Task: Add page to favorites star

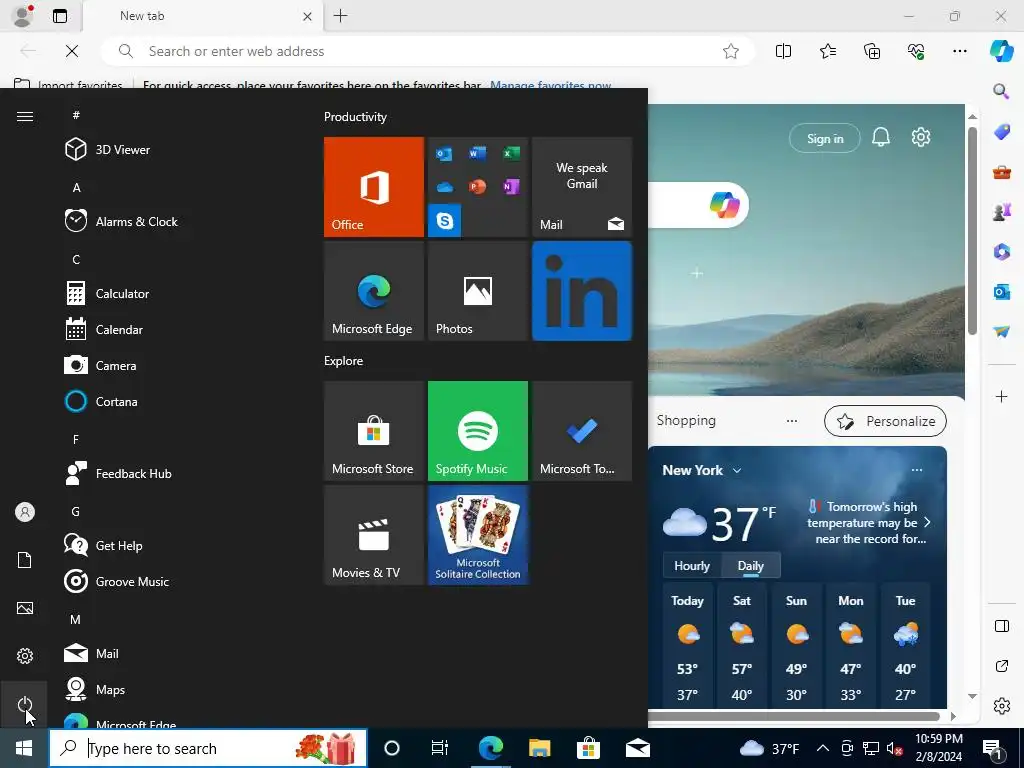Action: (731, 51)
